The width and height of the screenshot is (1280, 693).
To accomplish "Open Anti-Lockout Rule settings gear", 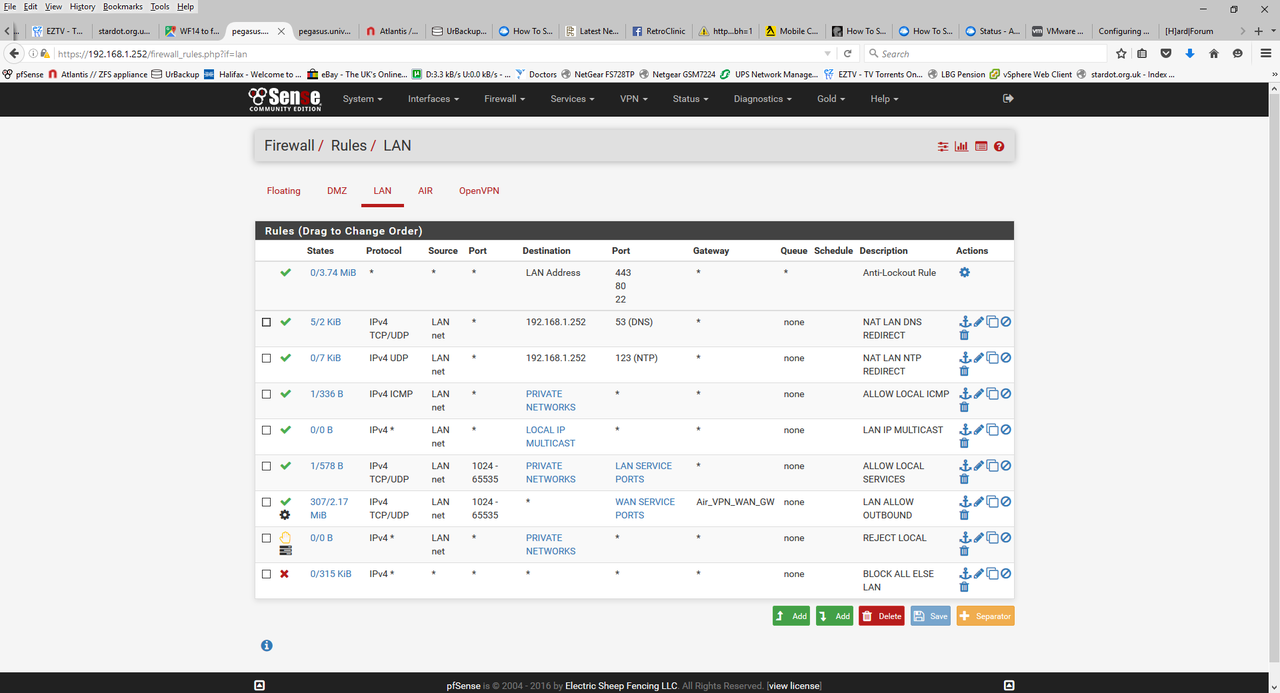I will pyautogui.click(x=965, y=272).
